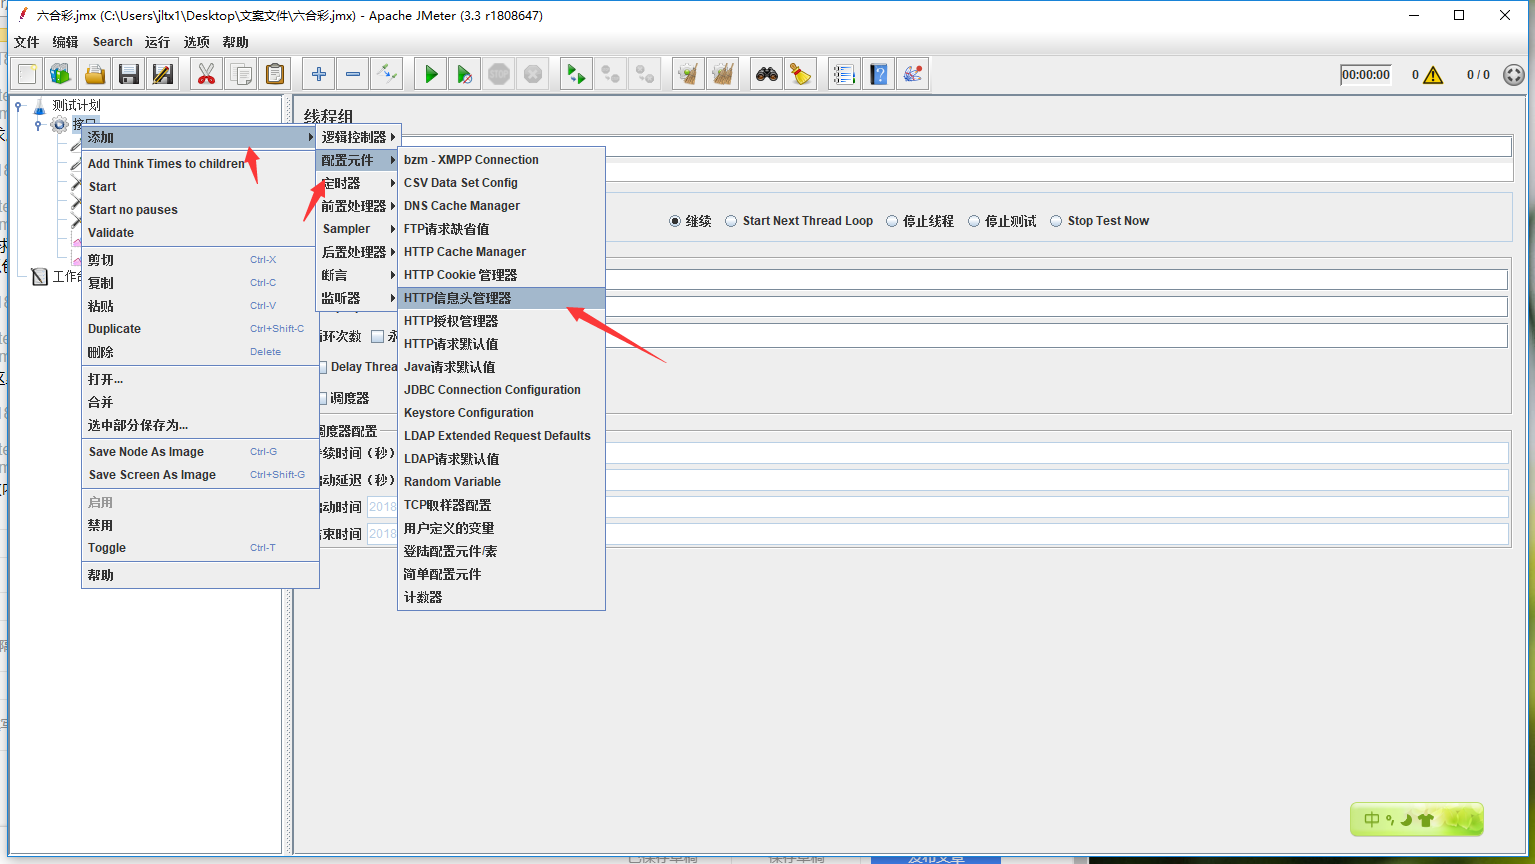
Task: Save the test plan with floppy icon
Action: click(x=128, y=74)
